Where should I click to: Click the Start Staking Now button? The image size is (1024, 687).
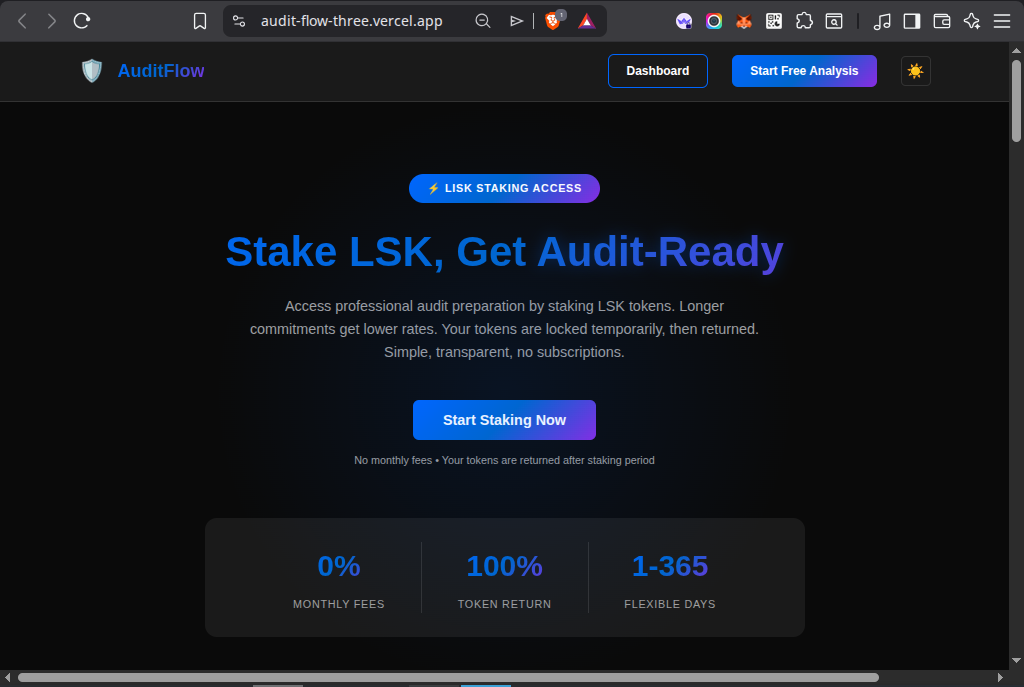[504, 420]
